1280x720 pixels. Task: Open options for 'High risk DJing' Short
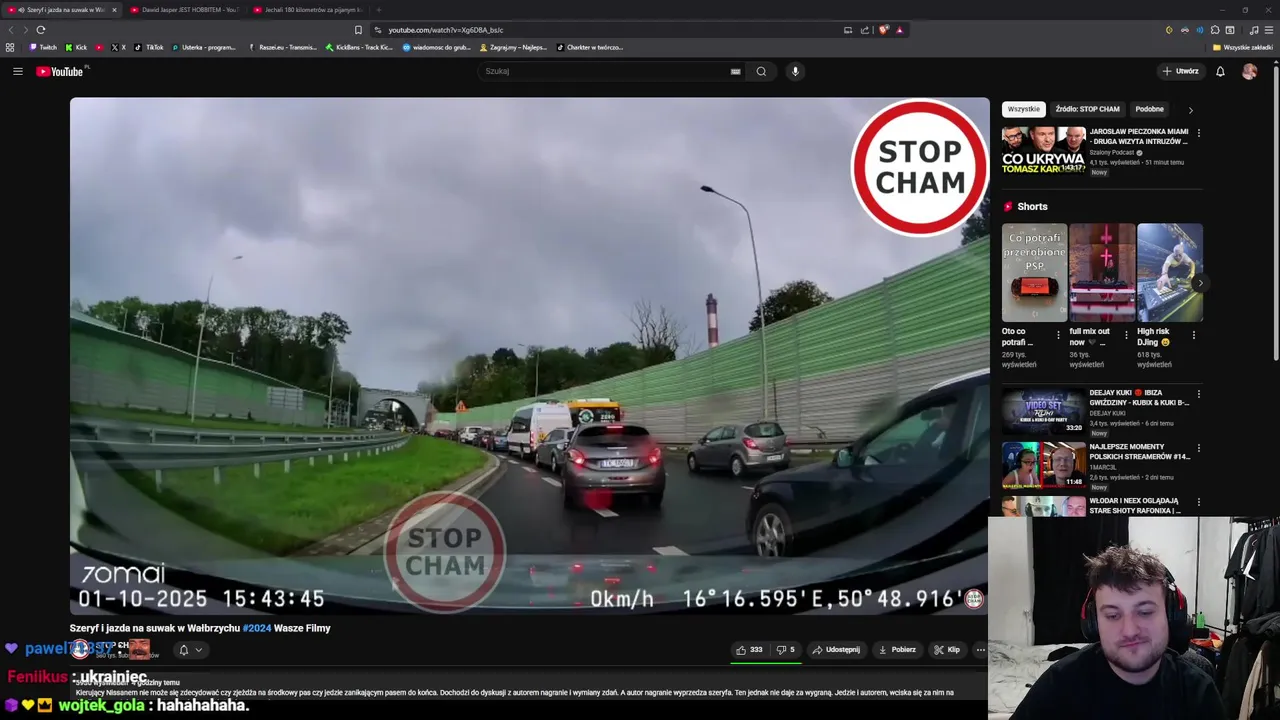[x=1194, y=335]
